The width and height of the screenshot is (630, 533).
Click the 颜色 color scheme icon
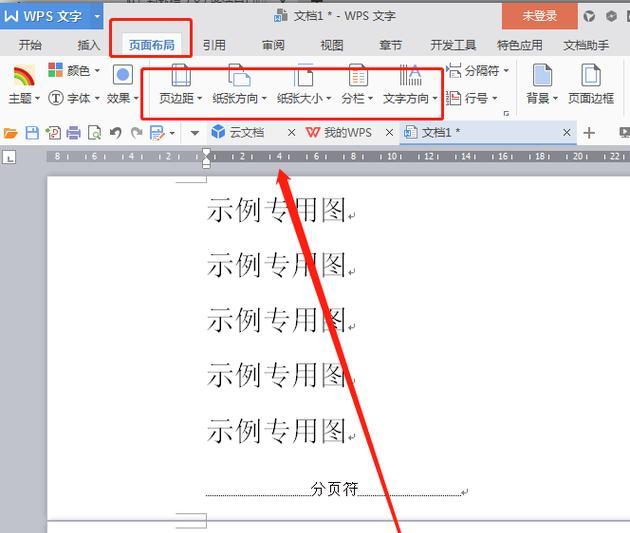(x=55, y=70)
